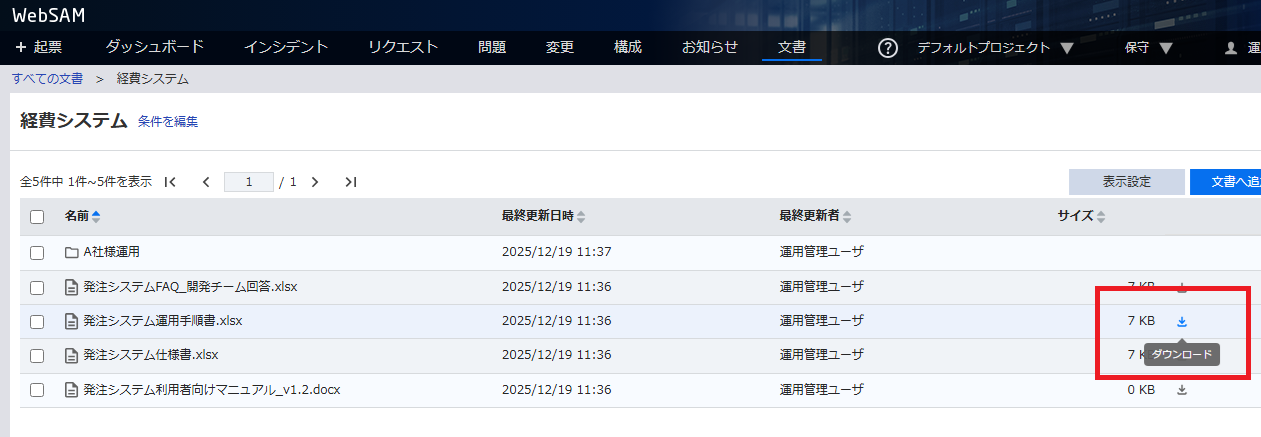
Task: Click the 表示設定 button
Action: point(1126,182)
